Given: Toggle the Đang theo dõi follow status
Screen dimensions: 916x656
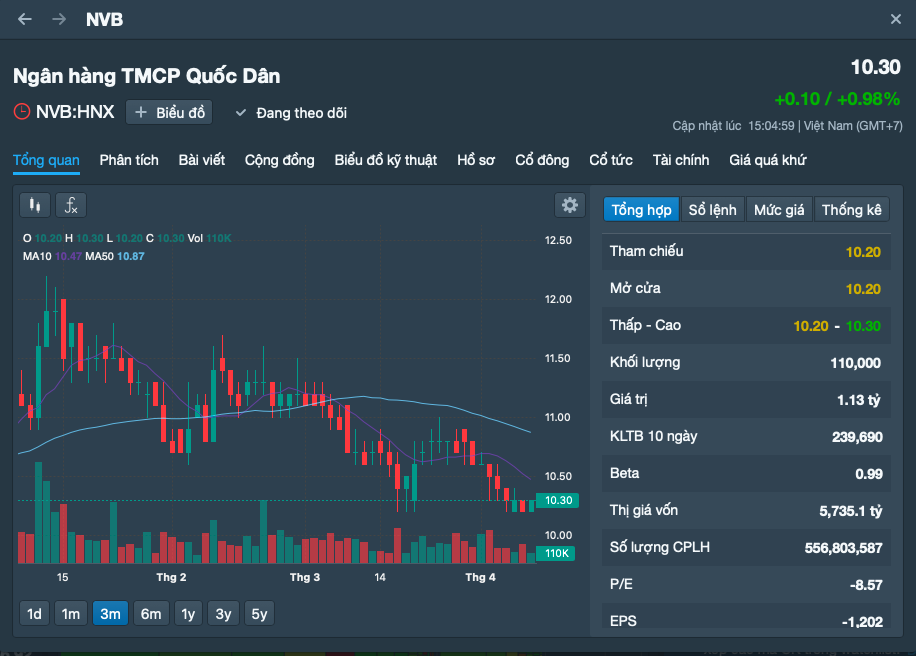Looking at the screenshot, I should [x=291, y=113].
